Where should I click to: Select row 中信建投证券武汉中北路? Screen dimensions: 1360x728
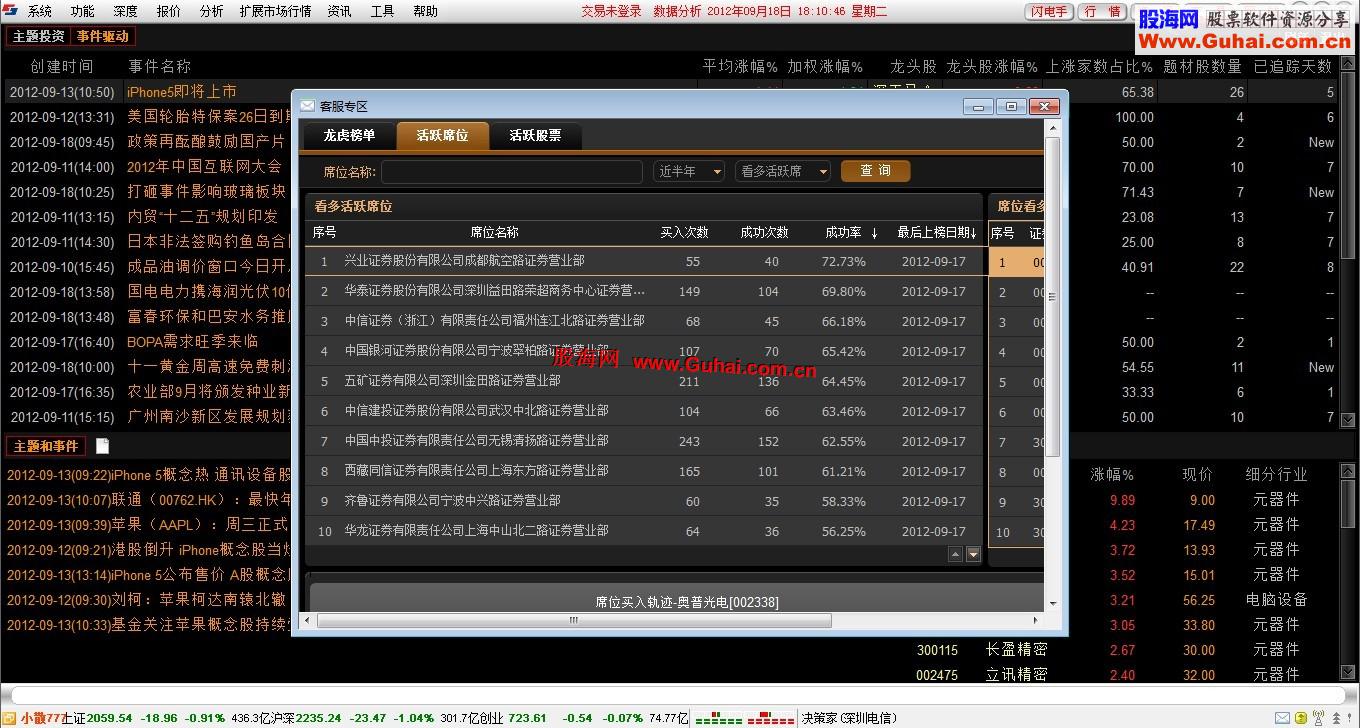[645, 411]
